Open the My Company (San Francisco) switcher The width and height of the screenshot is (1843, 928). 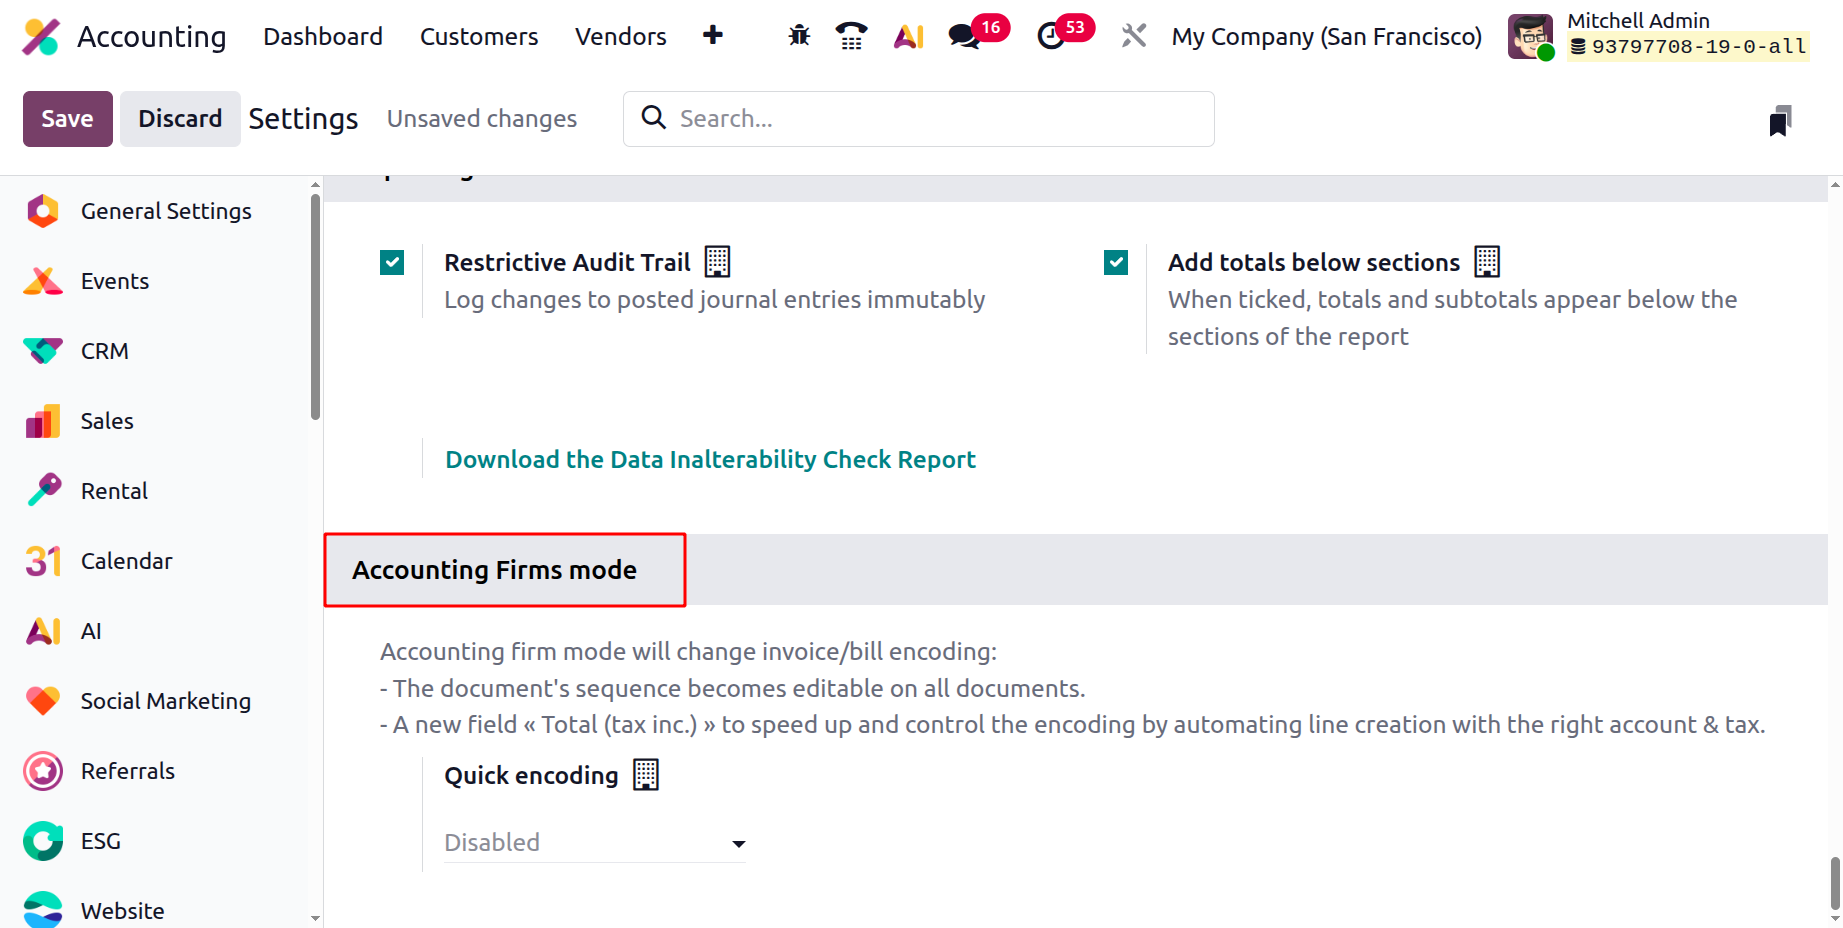[1326, 37]
